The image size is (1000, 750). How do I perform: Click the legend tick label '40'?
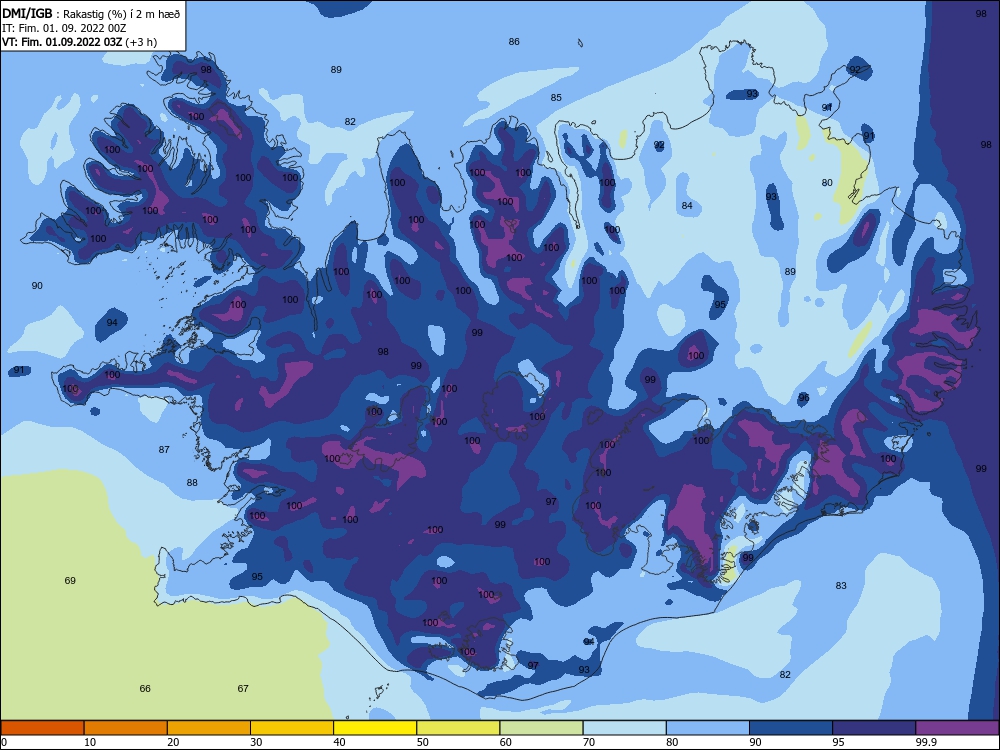point(339,742)
